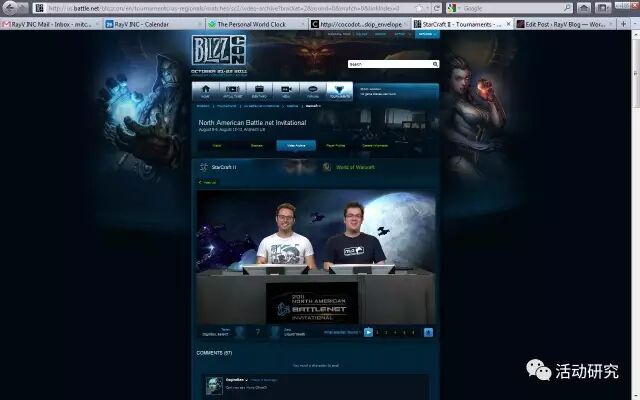Choose the World of Warcraft game section

pyautogui.click(x=355, y=167)
